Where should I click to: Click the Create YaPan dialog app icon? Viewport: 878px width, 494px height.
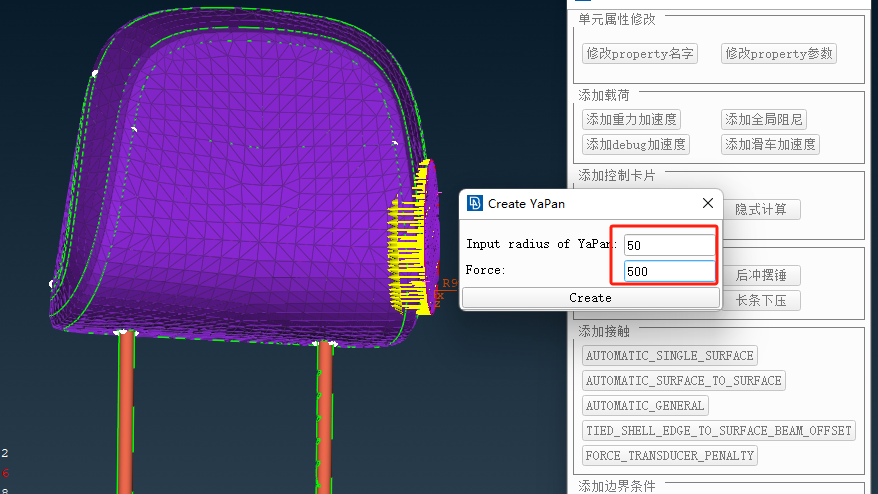click(x=475, y=203)
